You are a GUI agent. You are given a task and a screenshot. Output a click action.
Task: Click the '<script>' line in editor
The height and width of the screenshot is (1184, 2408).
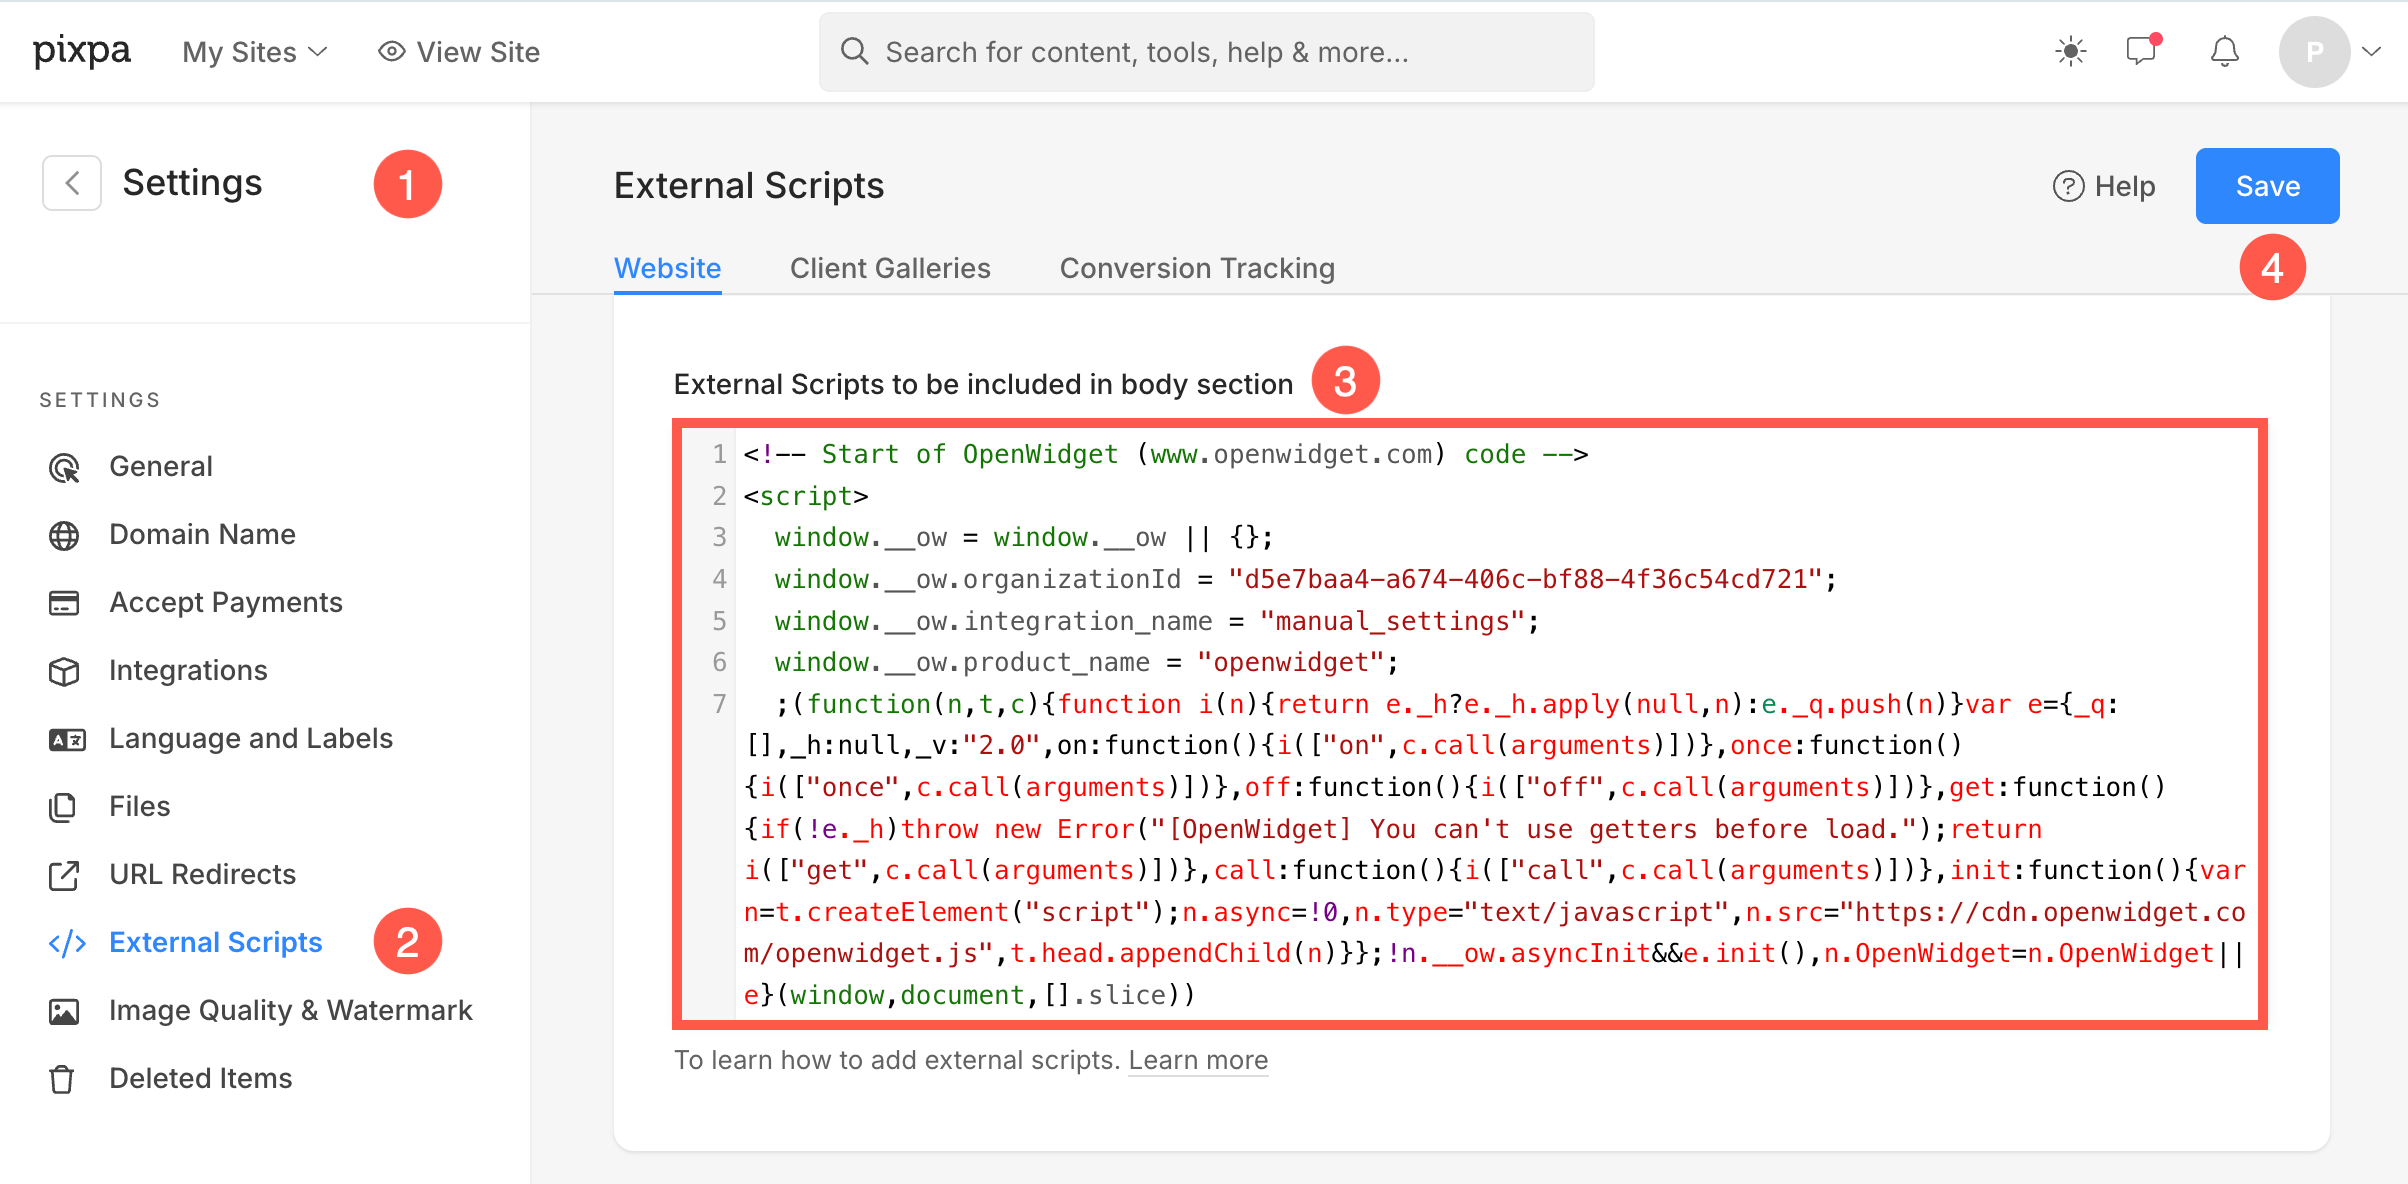pos(805,496)
